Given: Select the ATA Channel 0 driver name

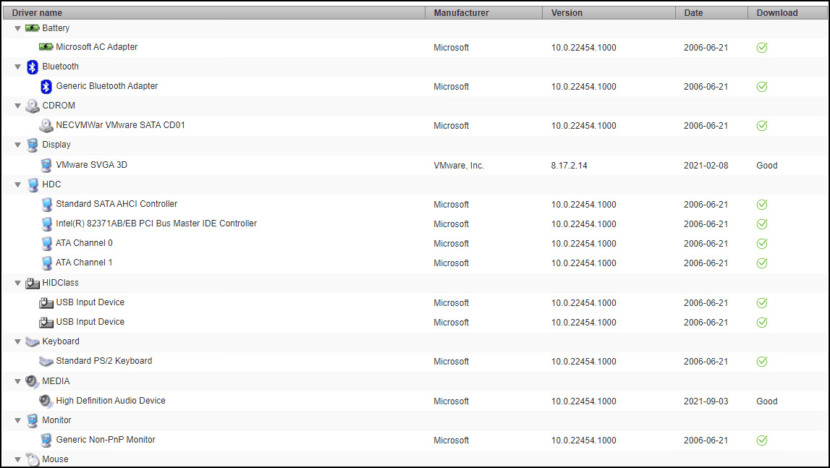Looking at the screenshot, I should 84,243.
